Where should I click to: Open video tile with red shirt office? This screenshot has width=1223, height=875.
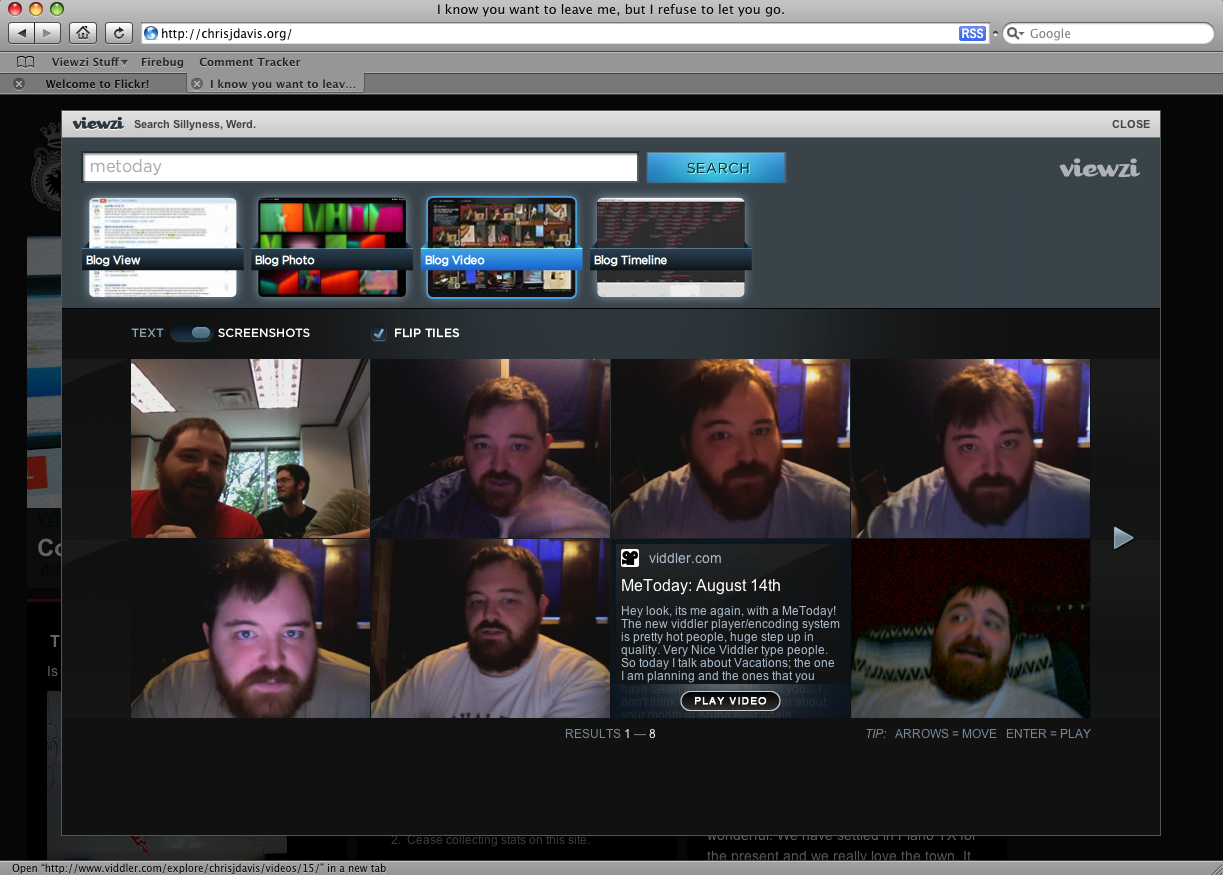[250, 448]
